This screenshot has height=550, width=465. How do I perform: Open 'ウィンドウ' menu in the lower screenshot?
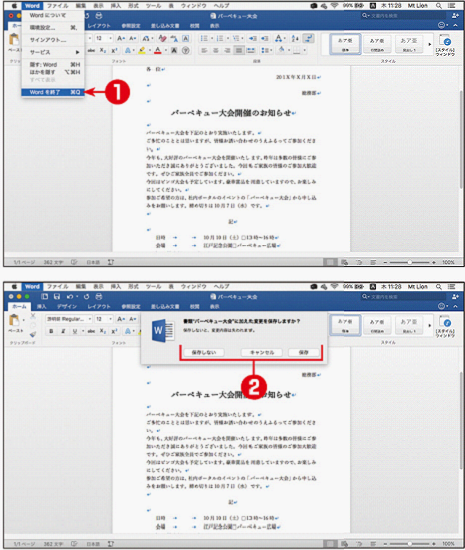[x=193, y=286]
